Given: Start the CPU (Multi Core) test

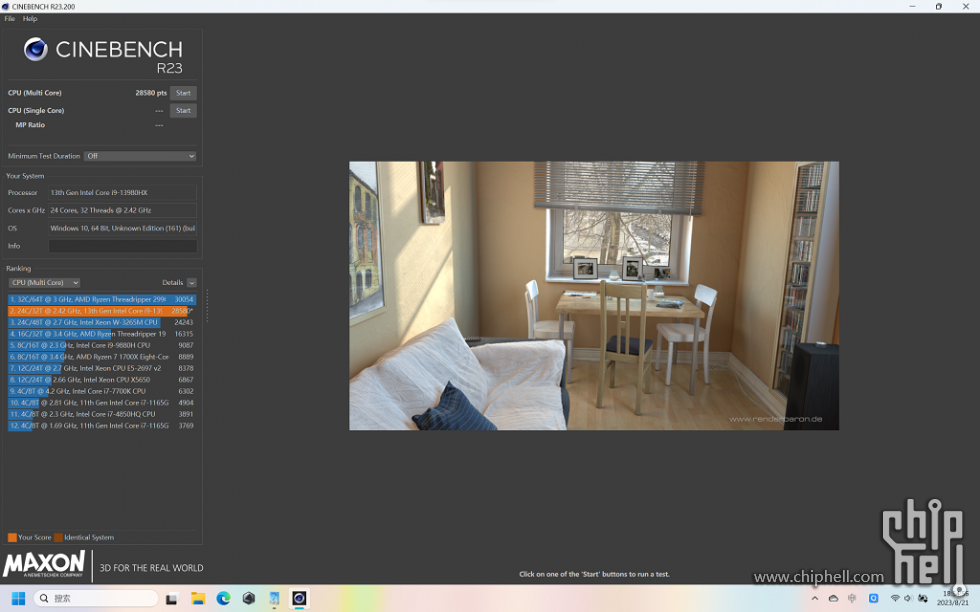Looking at the screenshot, I should pos(183,93).
